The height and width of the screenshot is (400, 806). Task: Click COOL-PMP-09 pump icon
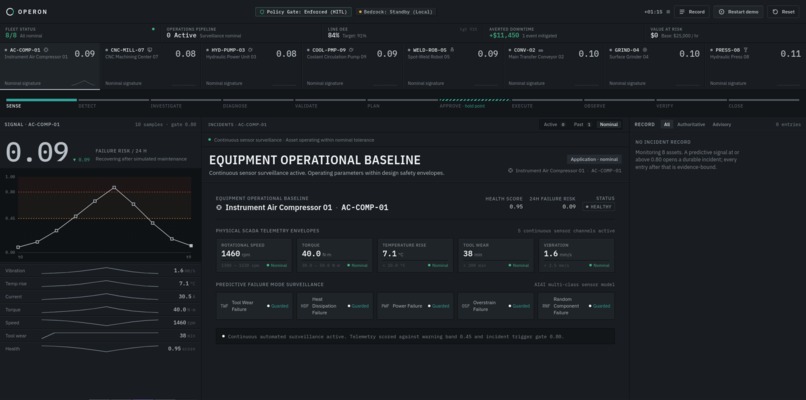click(x=351, y=50)
